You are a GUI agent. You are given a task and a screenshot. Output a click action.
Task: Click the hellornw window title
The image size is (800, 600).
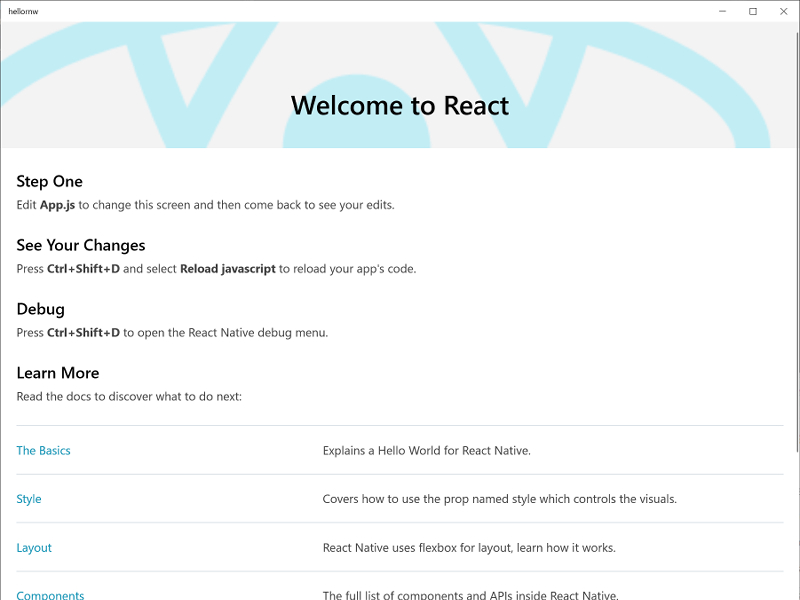point(23,11)
